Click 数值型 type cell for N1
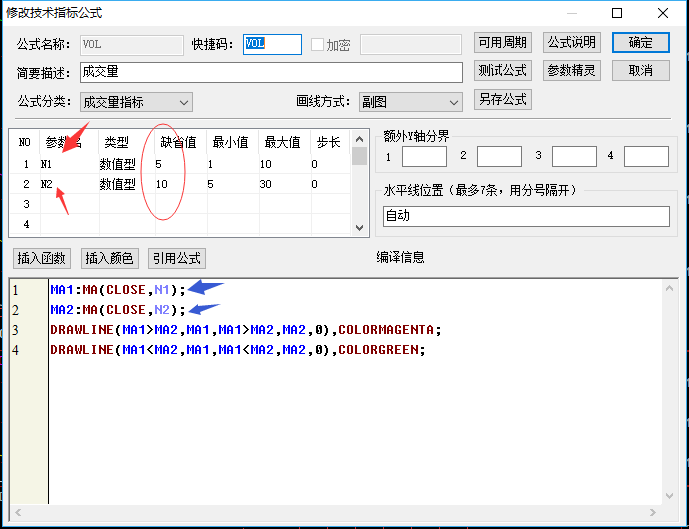Screen dimensions: 689x529 point(127,164)
